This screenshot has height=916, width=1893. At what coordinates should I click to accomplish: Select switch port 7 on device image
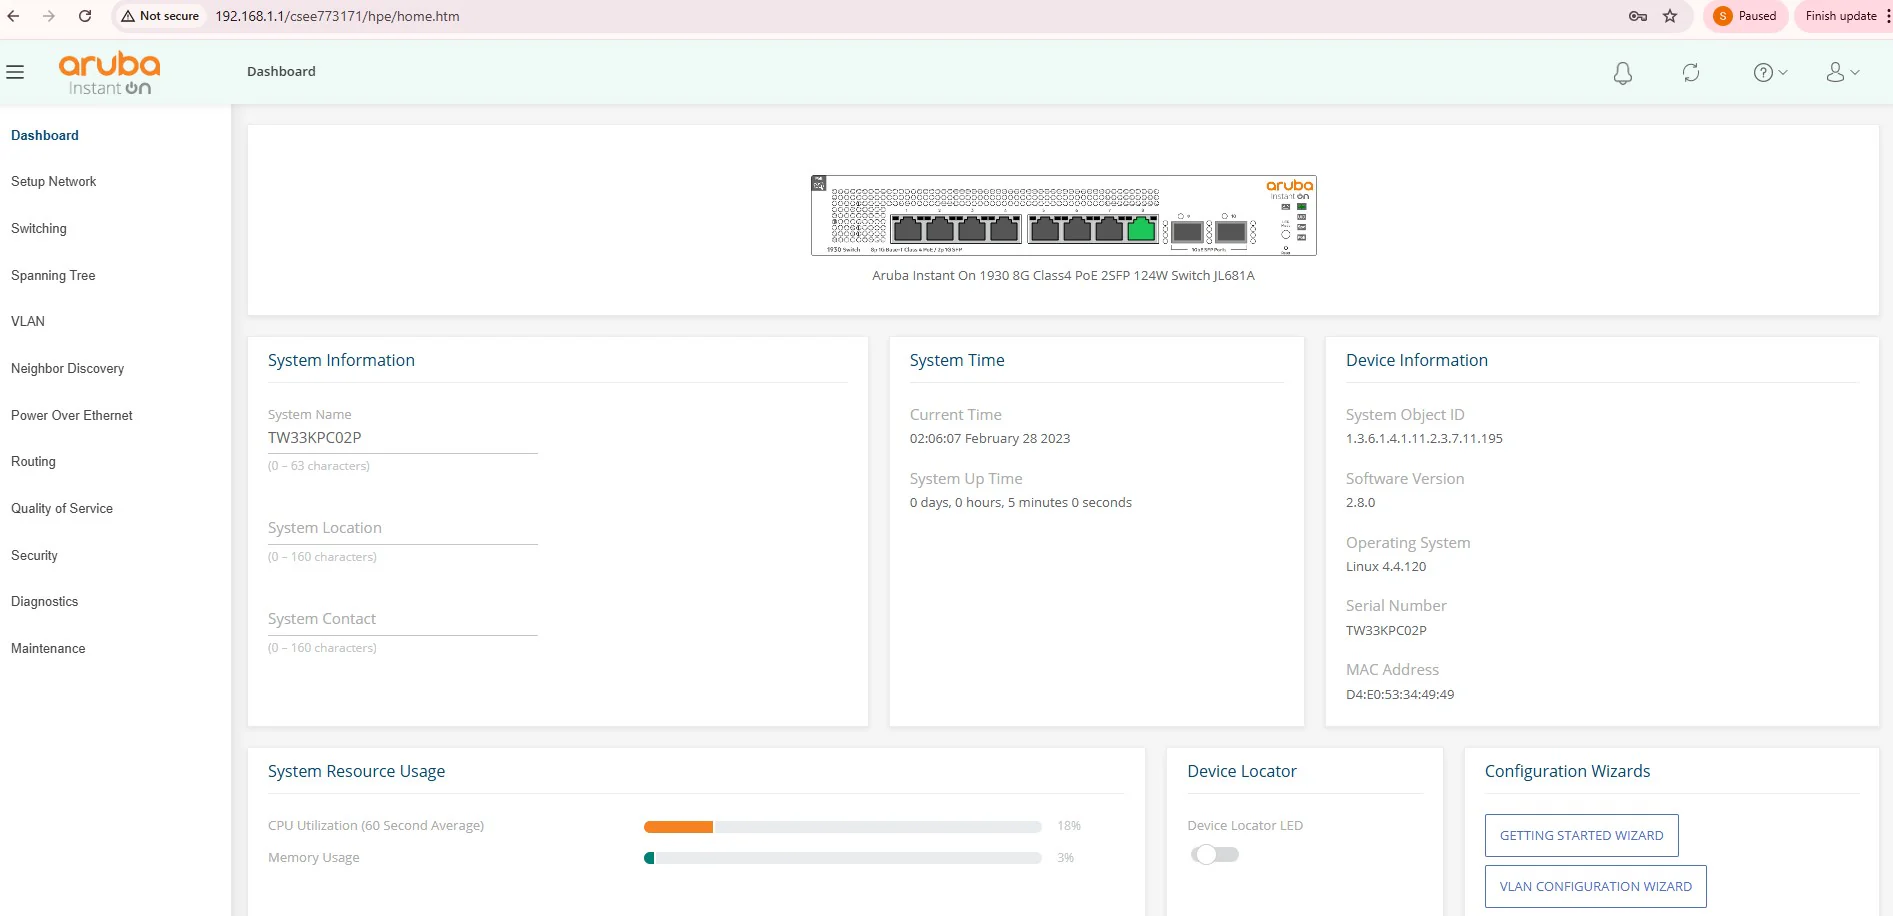pyautogui.click(x=1109, y=229)
